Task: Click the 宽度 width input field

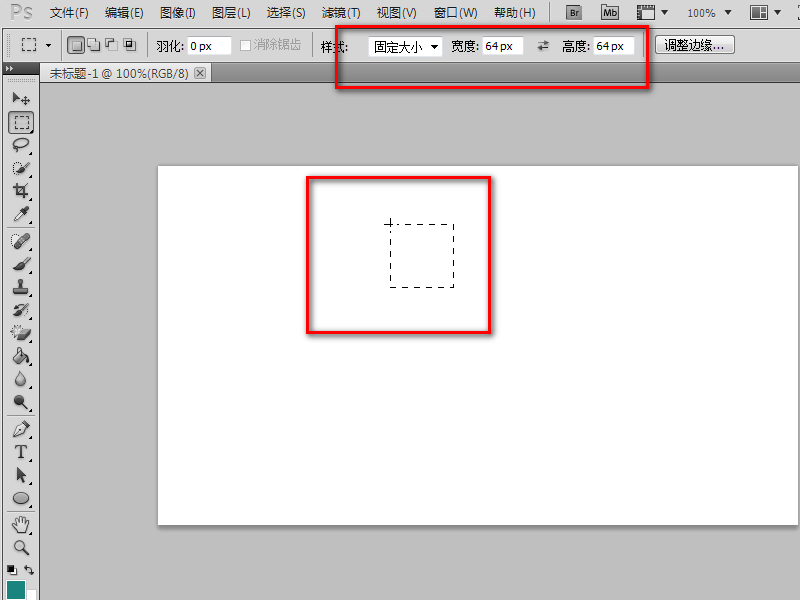Action: click(x=503, y=46)
